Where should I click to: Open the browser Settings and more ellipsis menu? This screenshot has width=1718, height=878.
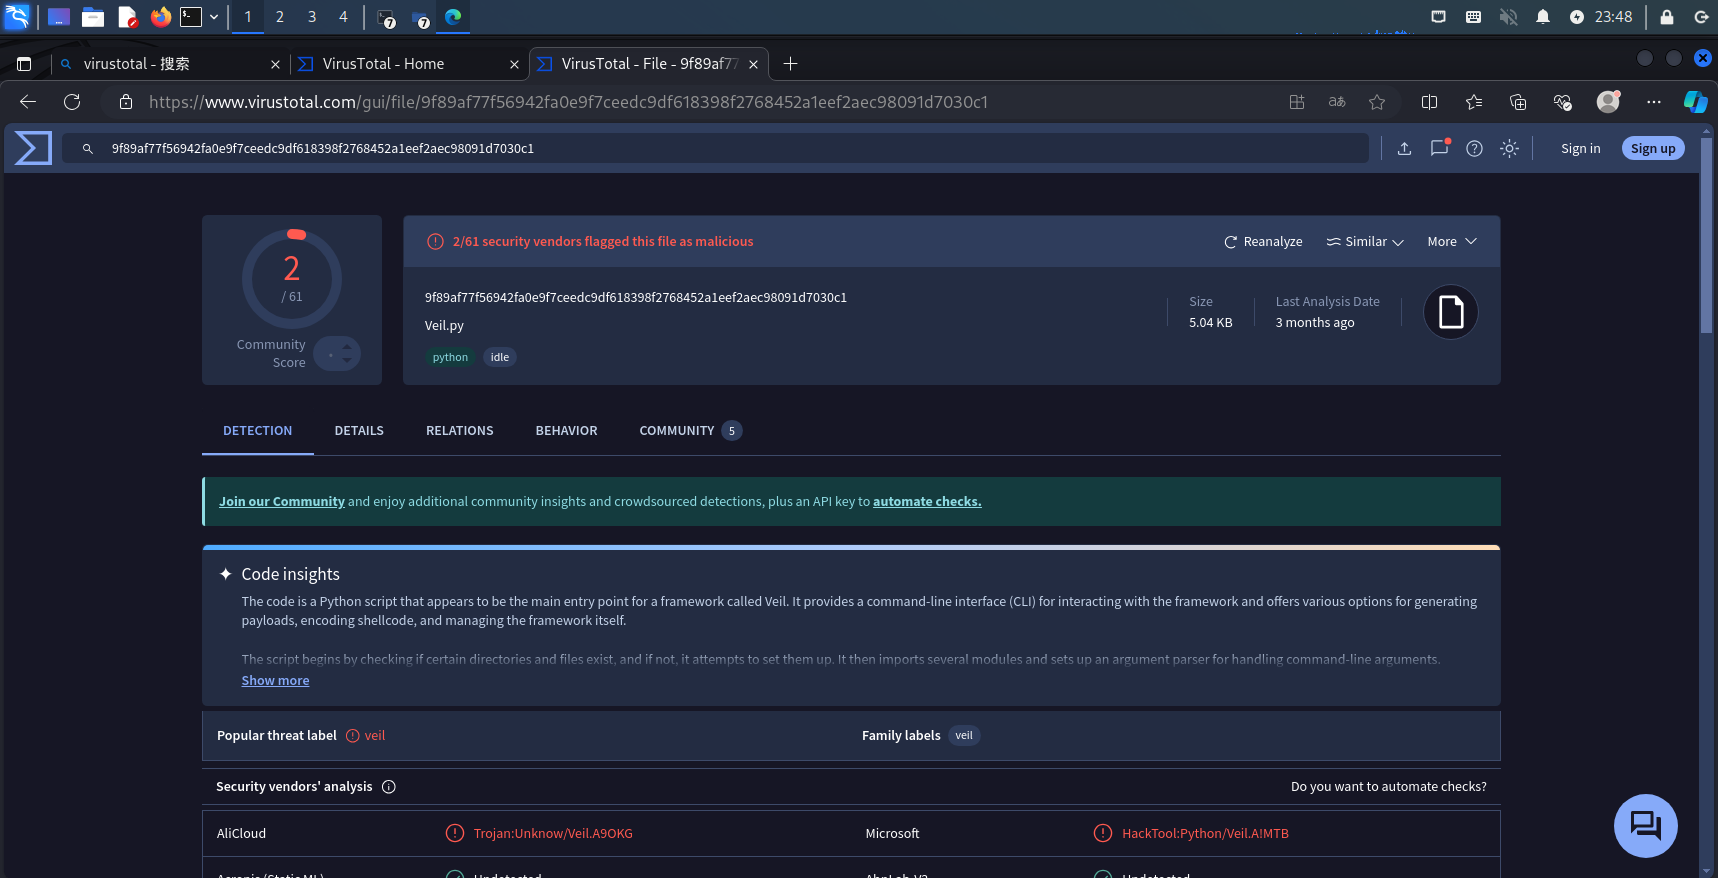coord(1654,102)
